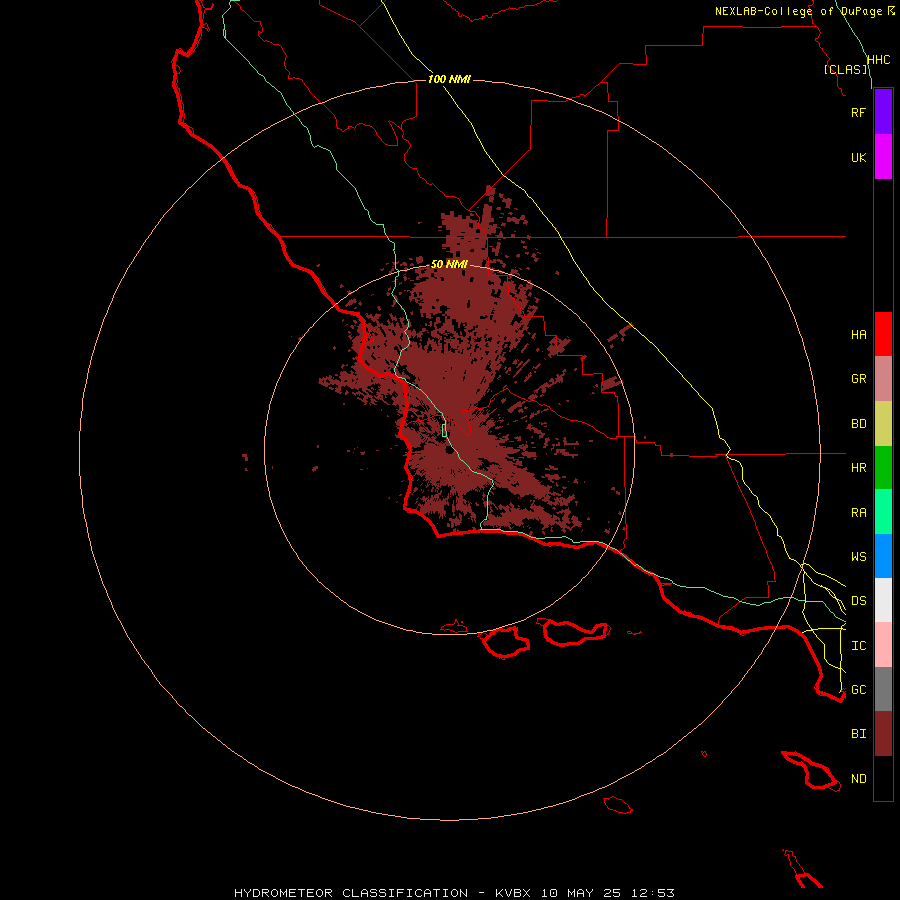Click the HYDROMETEOR CLASSIFICATION title text

pos(351,893)
